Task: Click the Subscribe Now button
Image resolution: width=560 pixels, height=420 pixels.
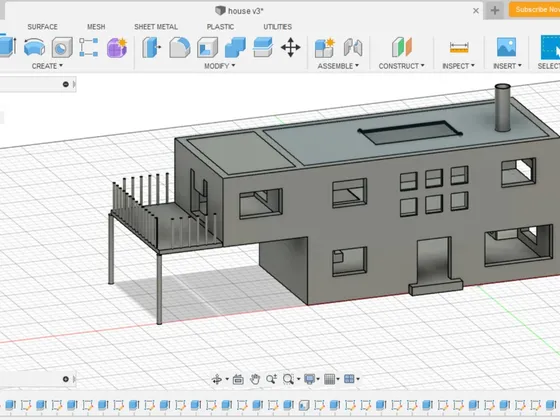Action: tap(535, 10)
